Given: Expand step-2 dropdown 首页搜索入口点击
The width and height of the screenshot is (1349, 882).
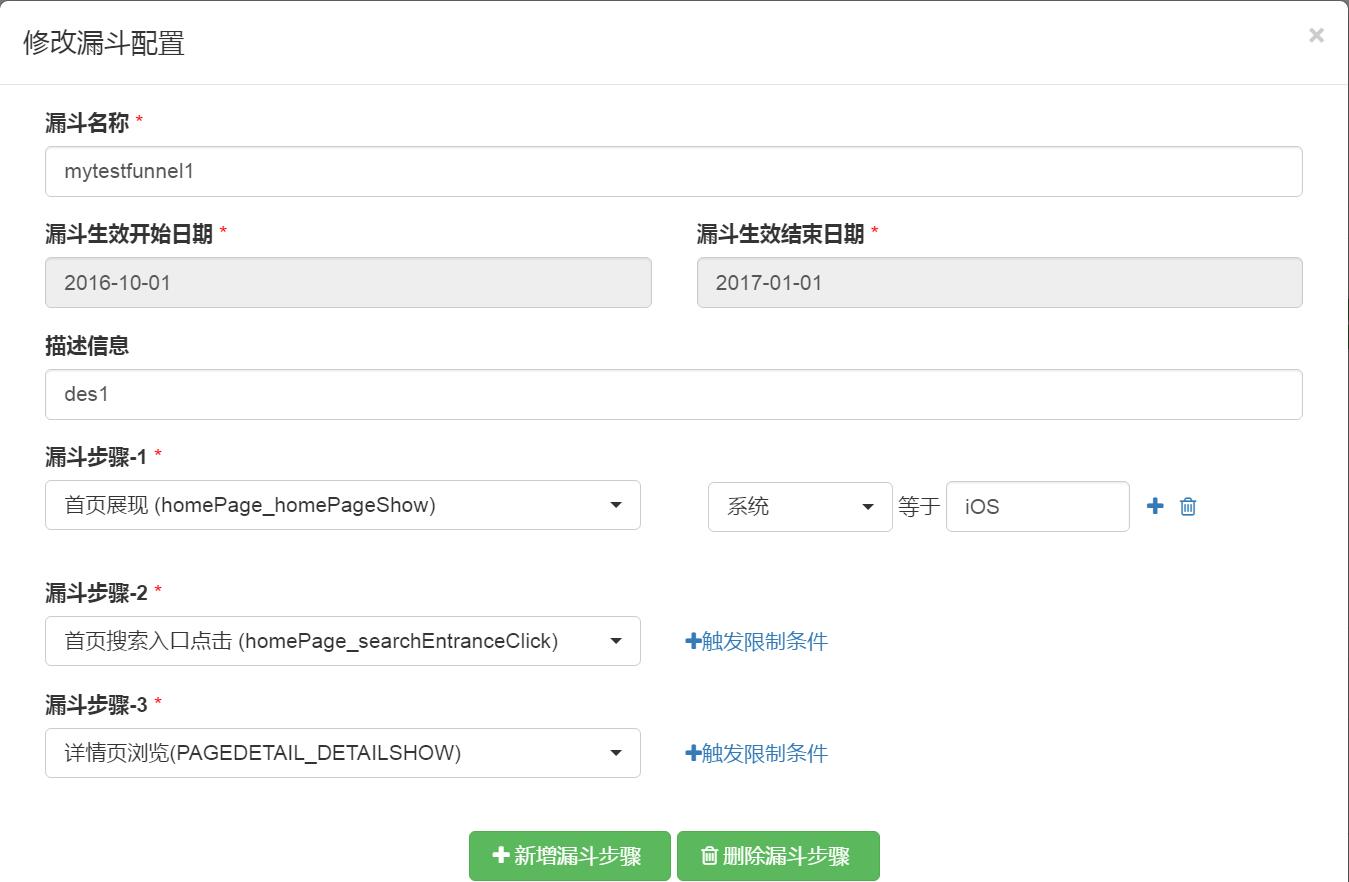Looking at the screenshot, I should click(343, 641).
